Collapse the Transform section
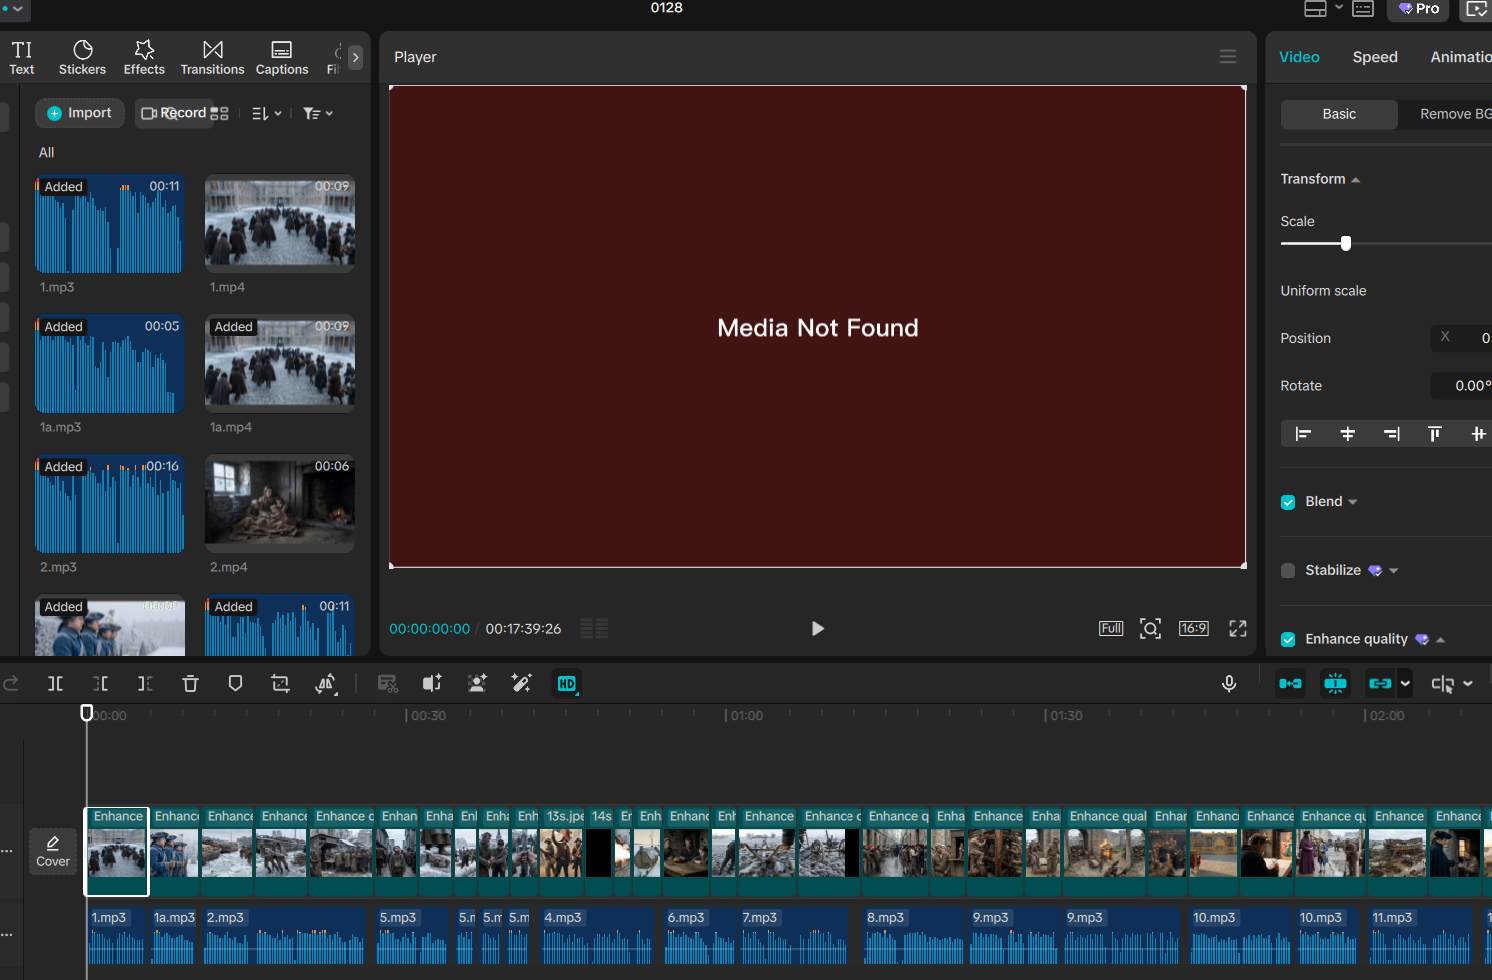Screen dimensions: 1492x980 coord(1355,180)
